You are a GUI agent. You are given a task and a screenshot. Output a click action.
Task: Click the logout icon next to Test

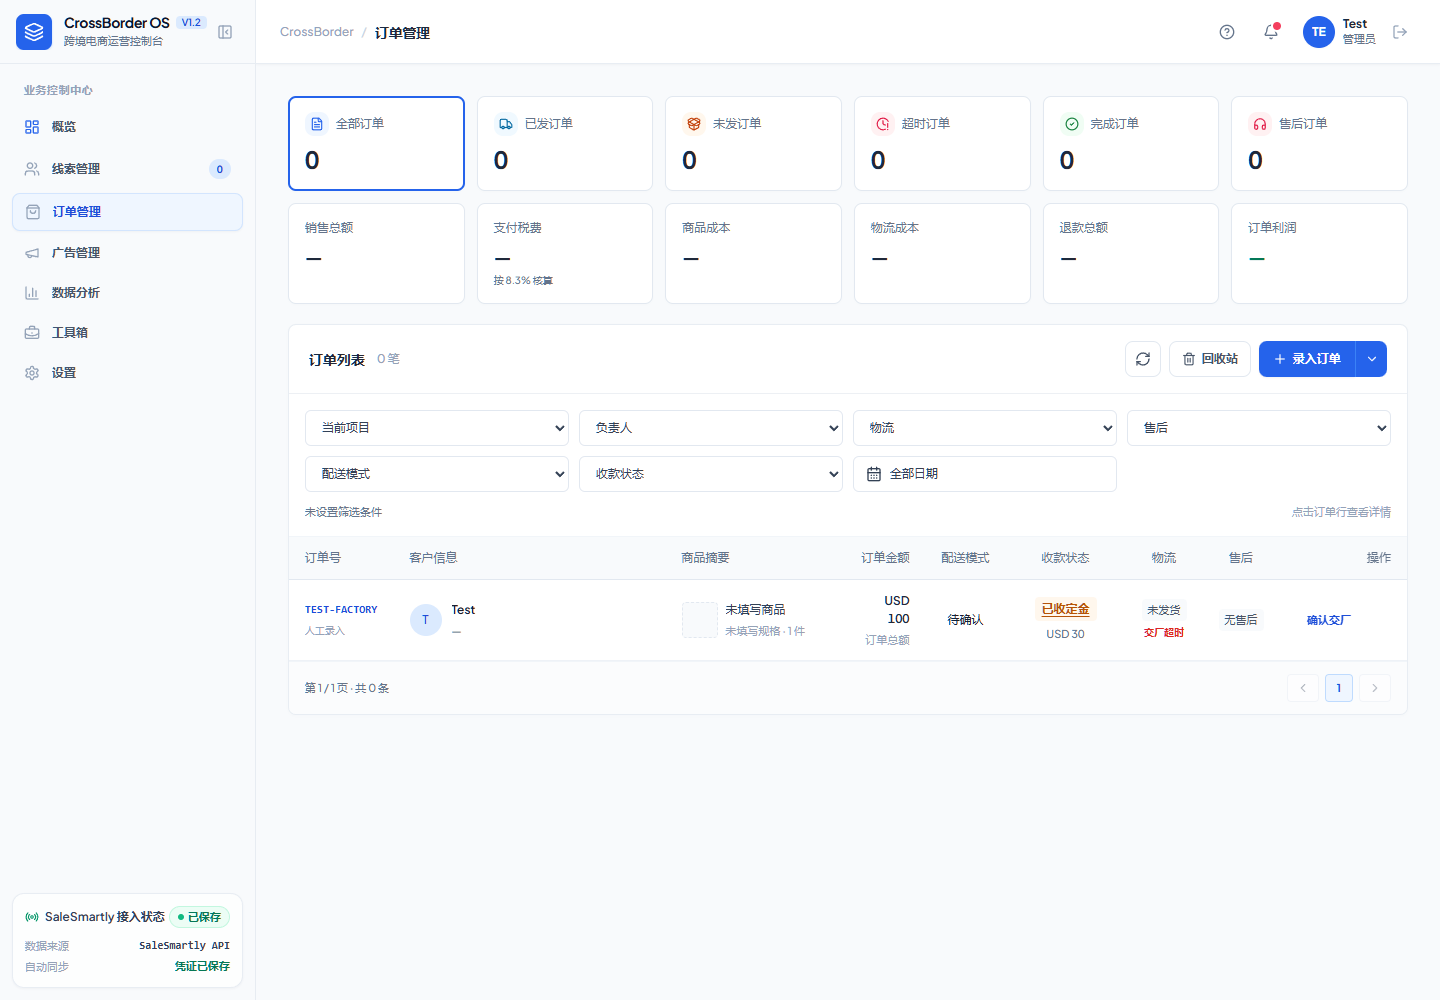[1400, 32]
